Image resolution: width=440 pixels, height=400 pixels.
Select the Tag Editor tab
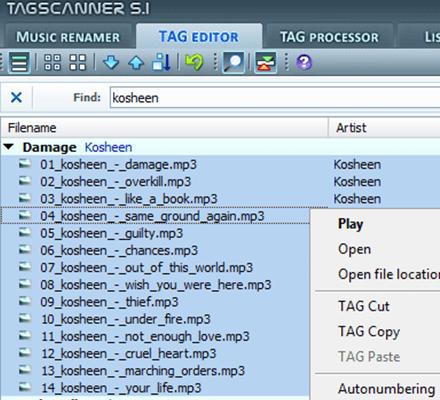[x=199, y=37]
